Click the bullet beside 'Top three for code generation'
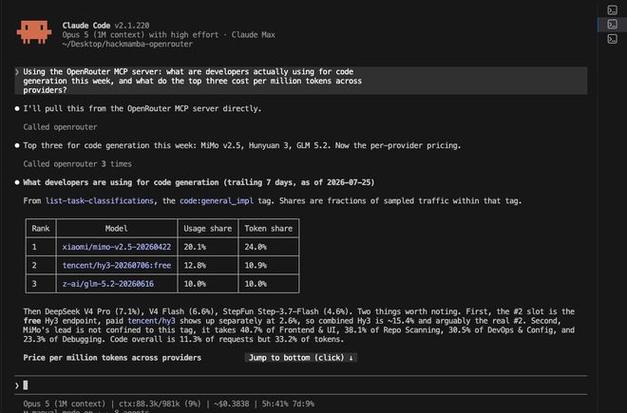 pos(17,146)
